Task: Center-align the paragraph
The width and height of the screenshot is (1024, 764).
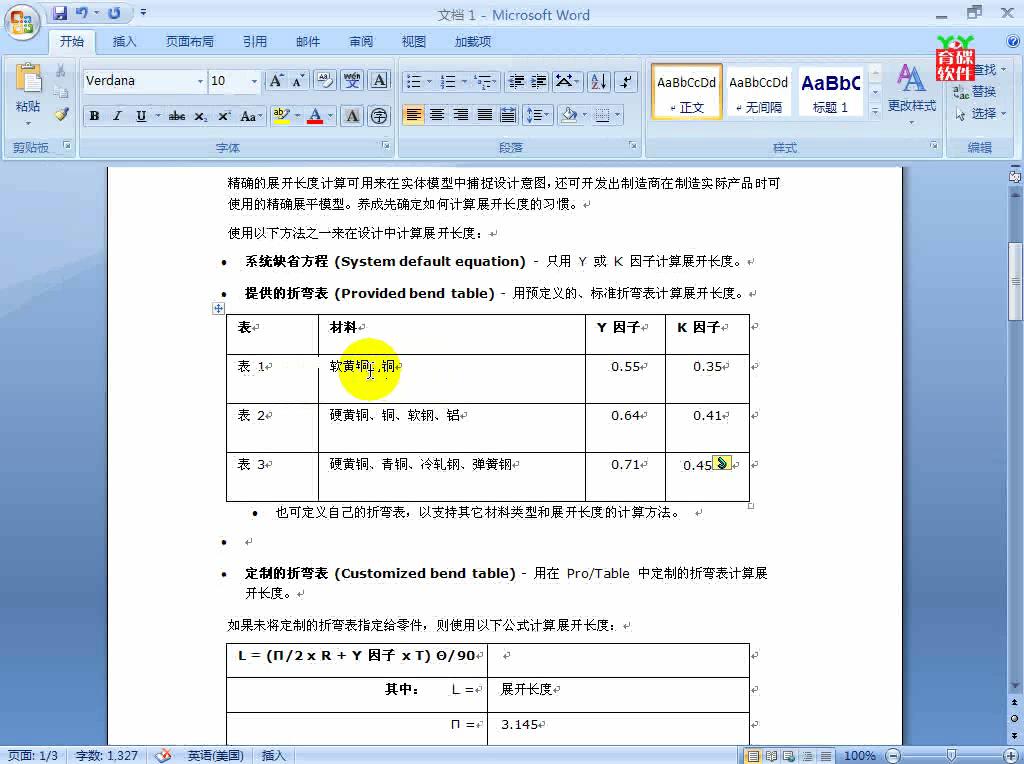Action: coord(437,116)
